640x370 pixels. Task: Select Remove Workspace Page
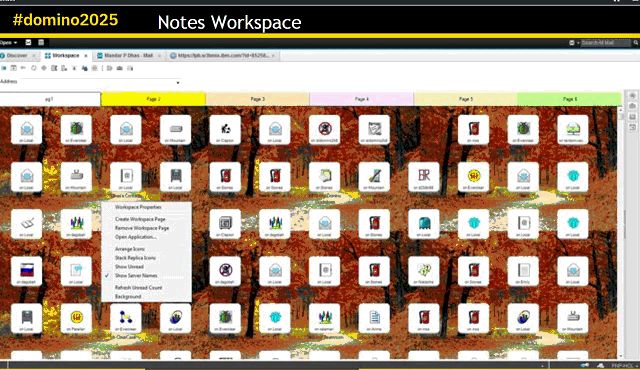pyautogui.click(x=142, y=228)
